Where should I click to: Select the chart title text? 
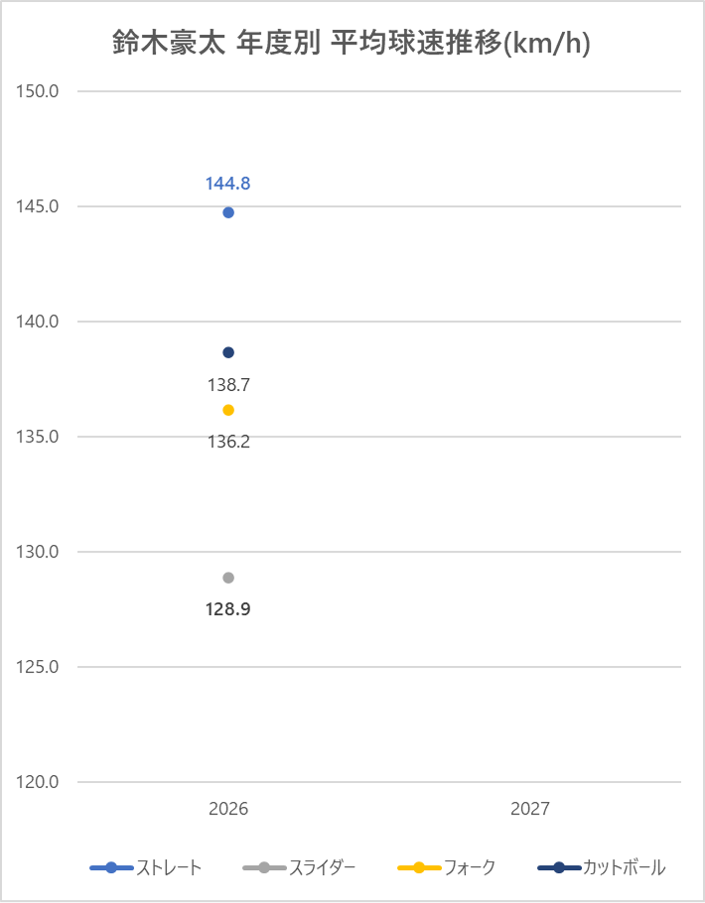pos(351,44)
